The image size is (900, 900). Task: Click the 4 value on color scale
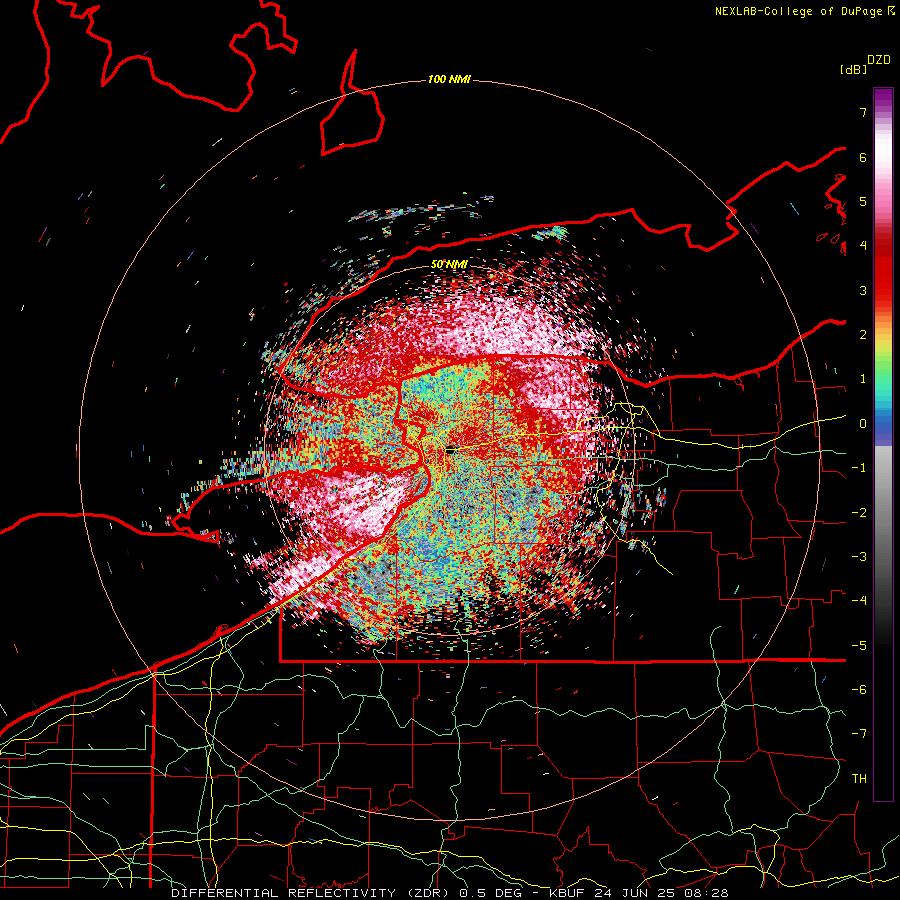point(863,246)
